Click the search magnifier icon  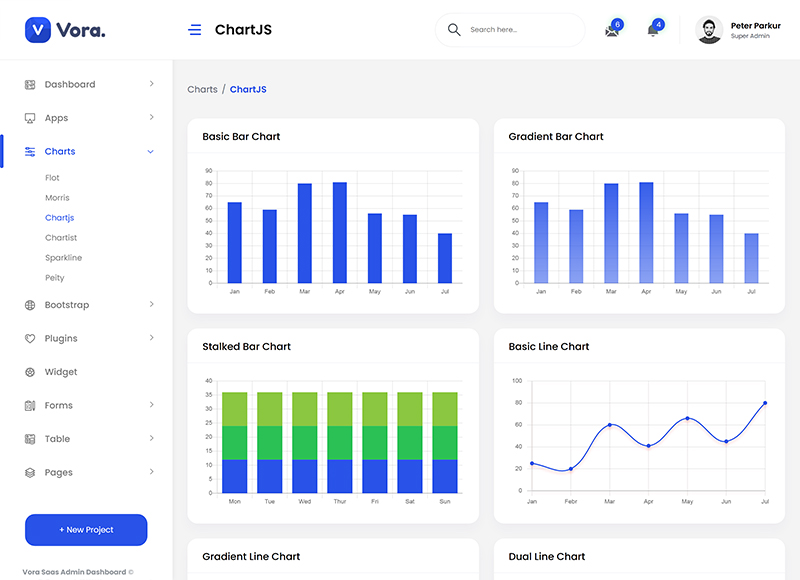[455, 30]
